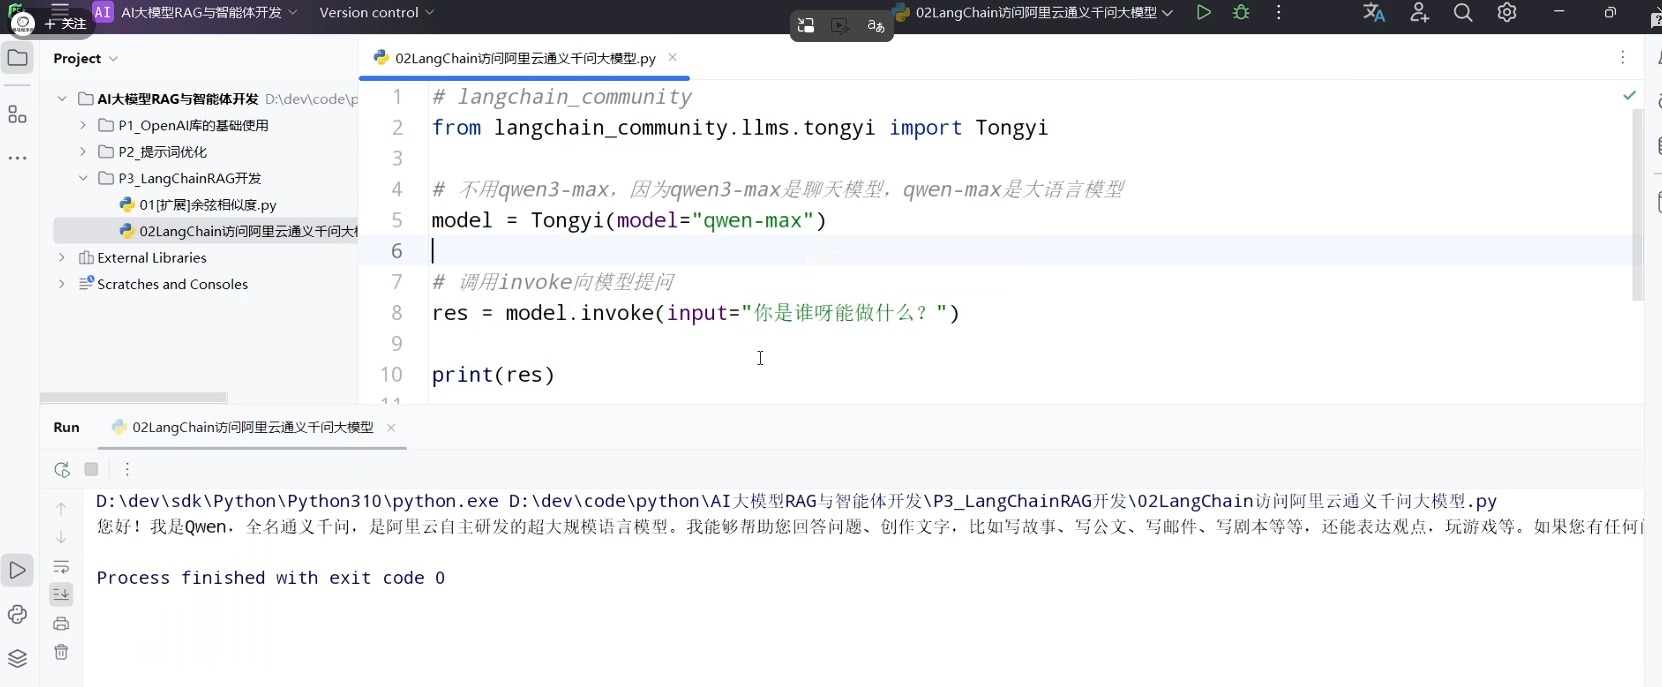Image resolution: width=1662 pixels, height=687 pixels.
Task: Click the overlay translate 'aあ' icon
Action: (876, 26)
